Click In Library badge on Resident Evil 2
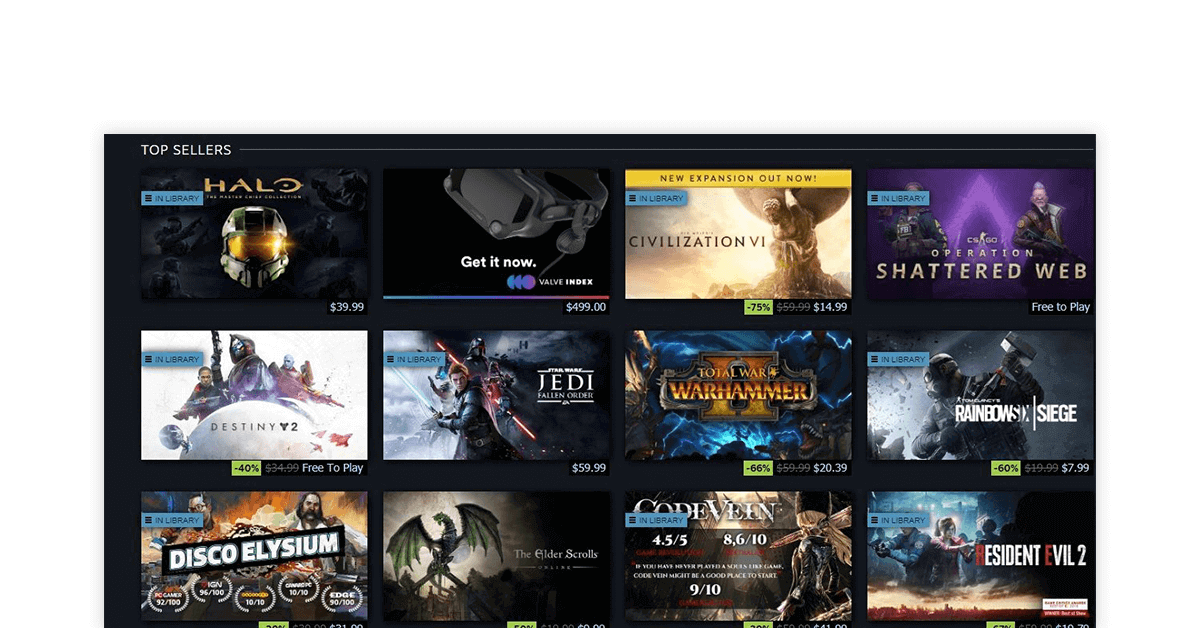The image size is (1200, 628). coord(898,520)
